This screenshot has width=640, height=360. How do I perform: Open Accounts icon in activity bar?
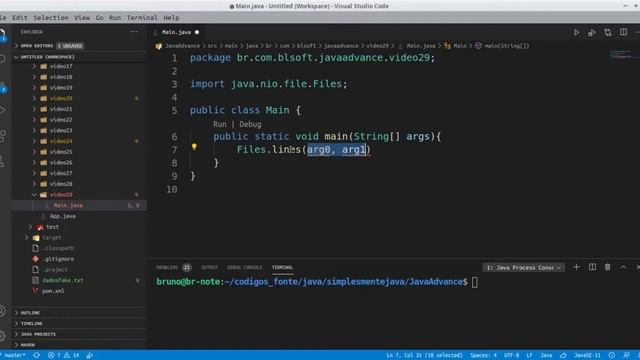pyautogui.click(x=2, y=311)
